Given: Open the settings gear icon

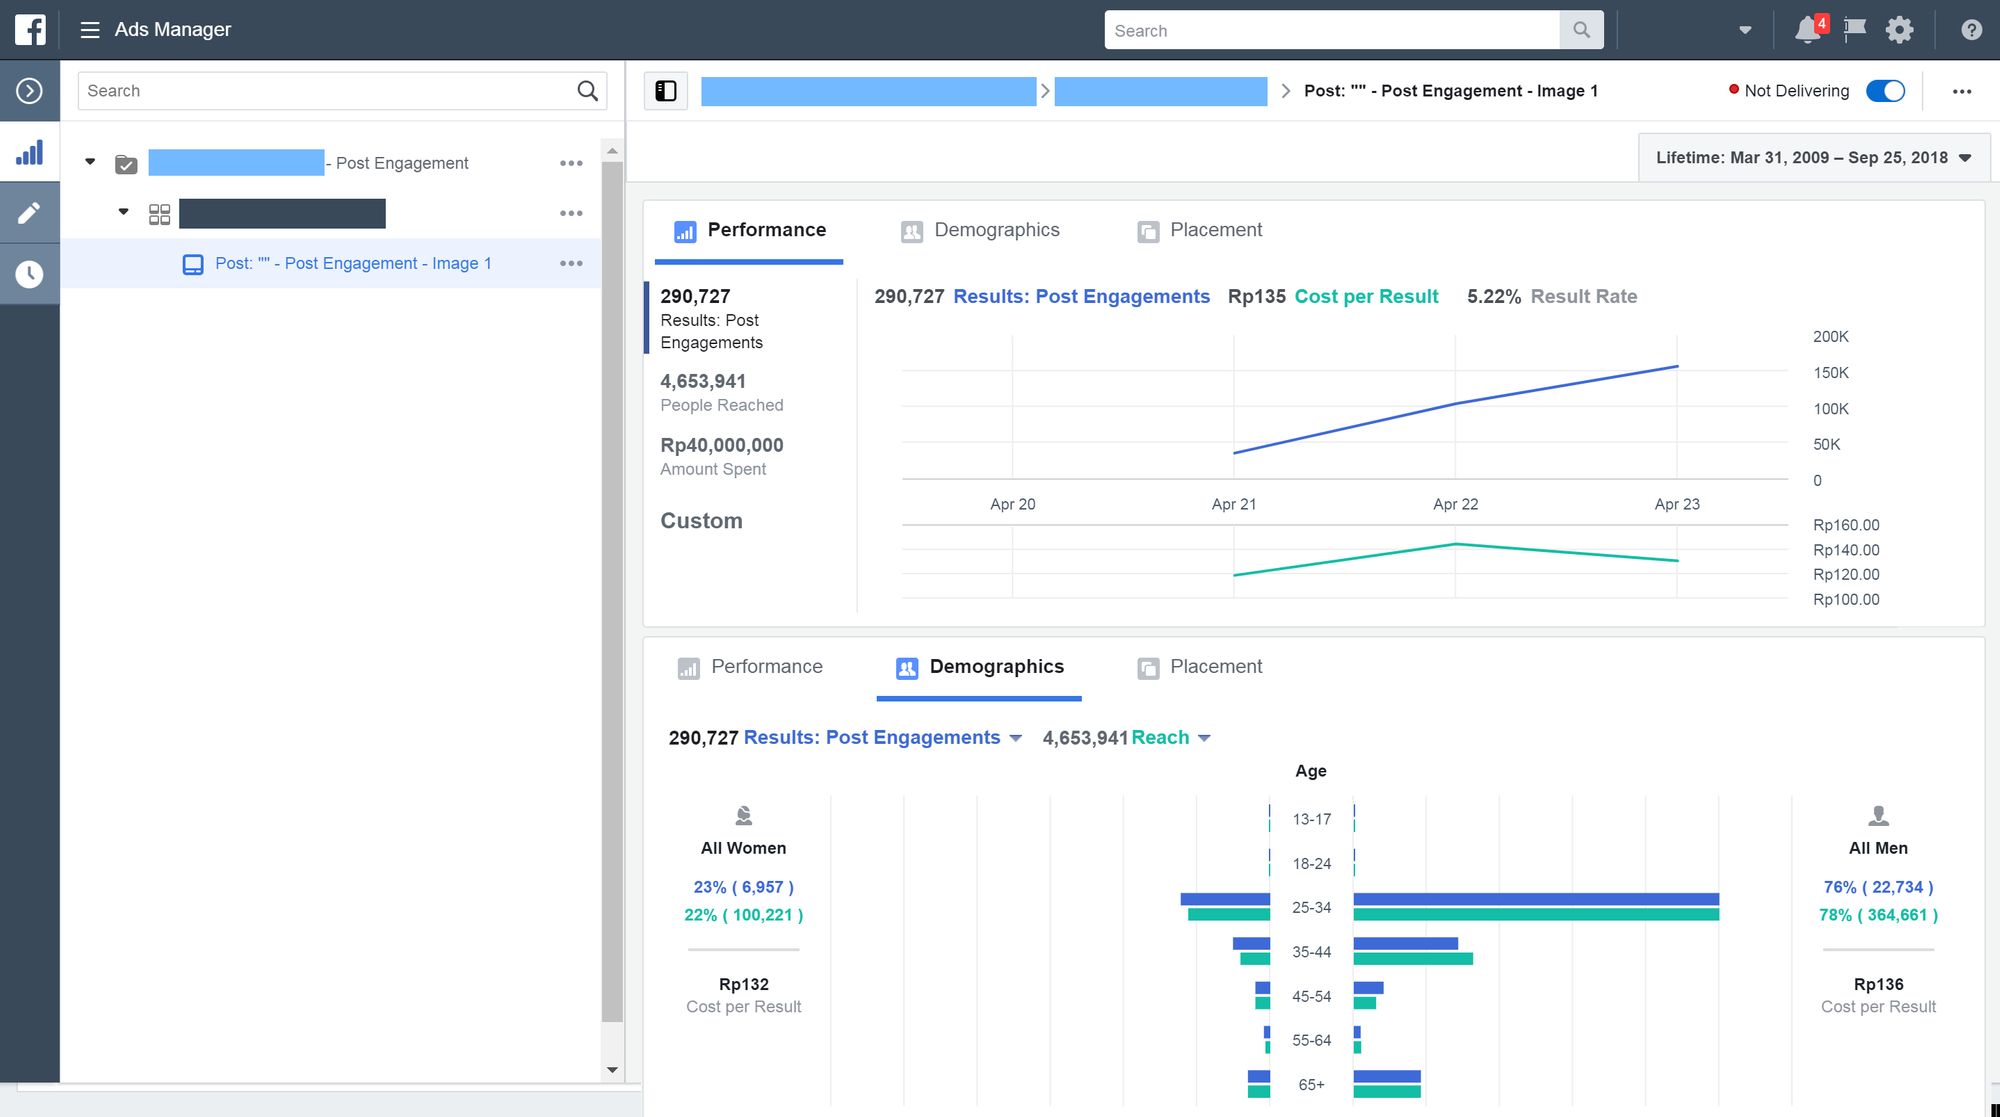Looking at the screenshot, I should coord(1899,30).
